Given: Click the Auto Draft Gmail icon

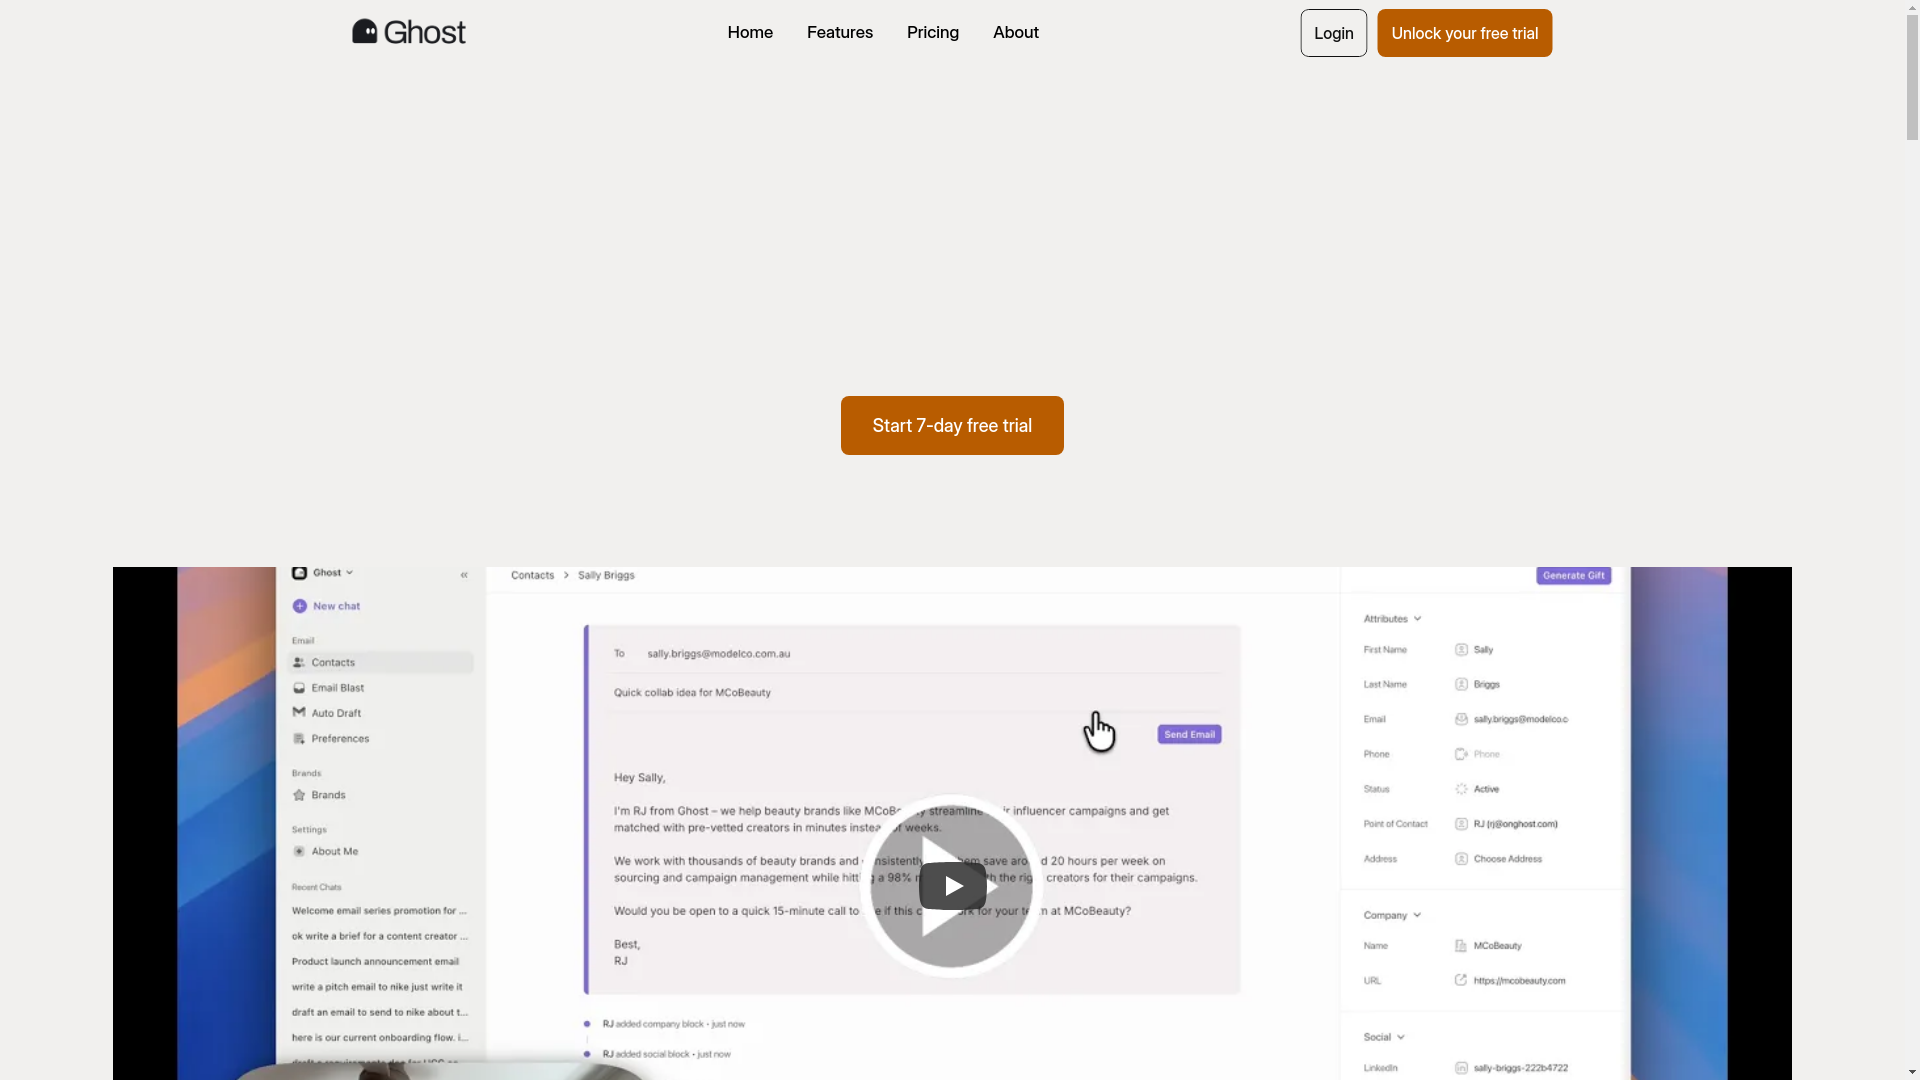Looking at the screenshot, I should point(298,713).
